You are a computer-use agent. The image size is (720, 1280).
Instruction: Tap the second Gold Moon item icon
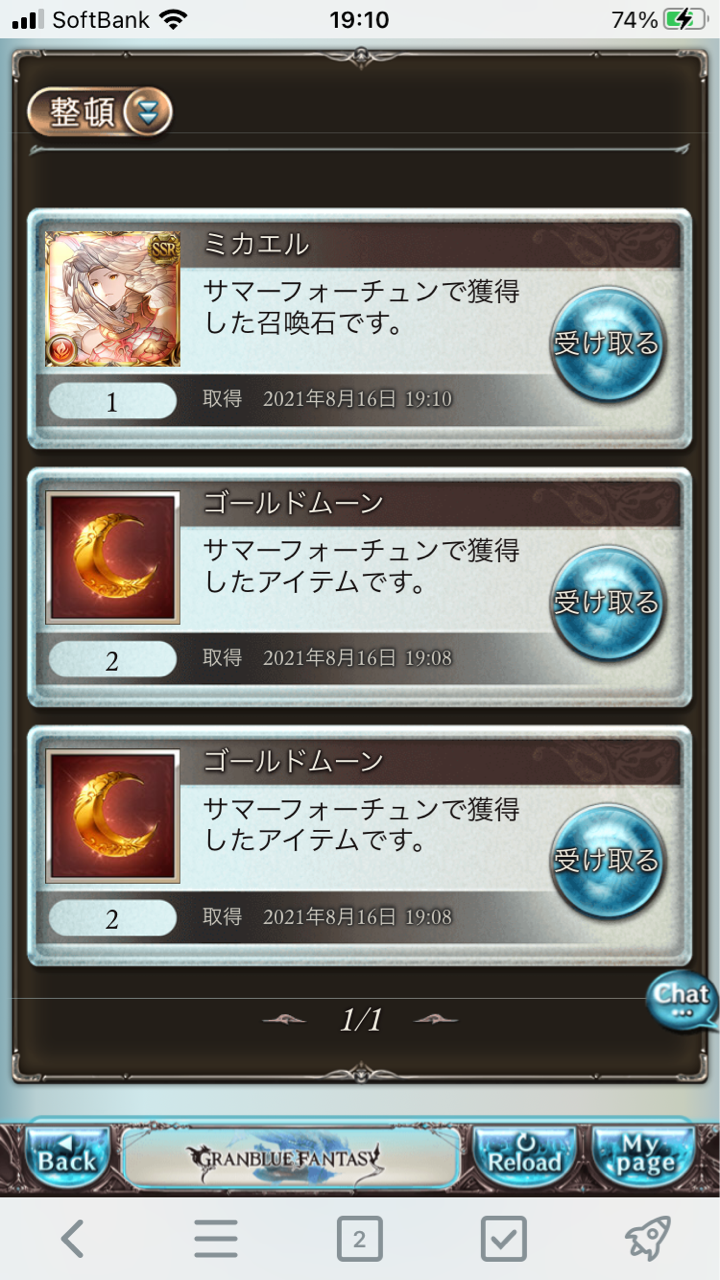pyautogui.click(x=113, y=816)
